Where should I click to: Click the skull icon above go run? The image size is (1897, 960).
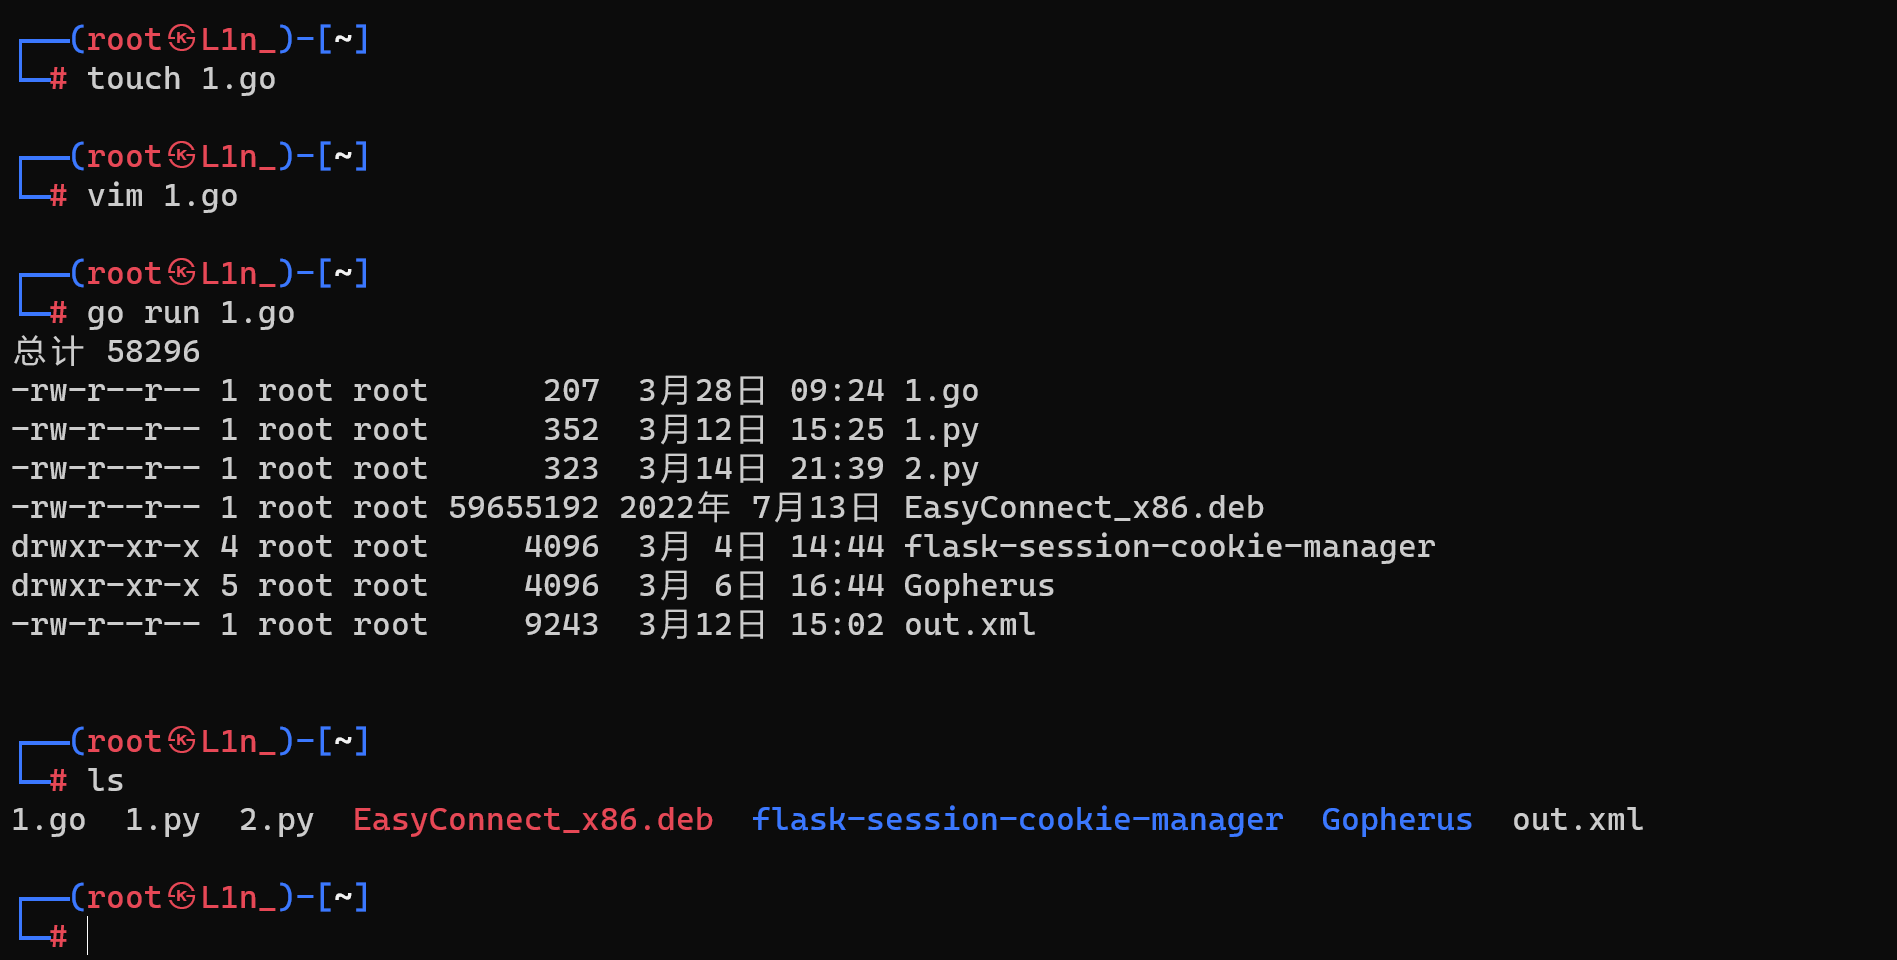(182, 273)
